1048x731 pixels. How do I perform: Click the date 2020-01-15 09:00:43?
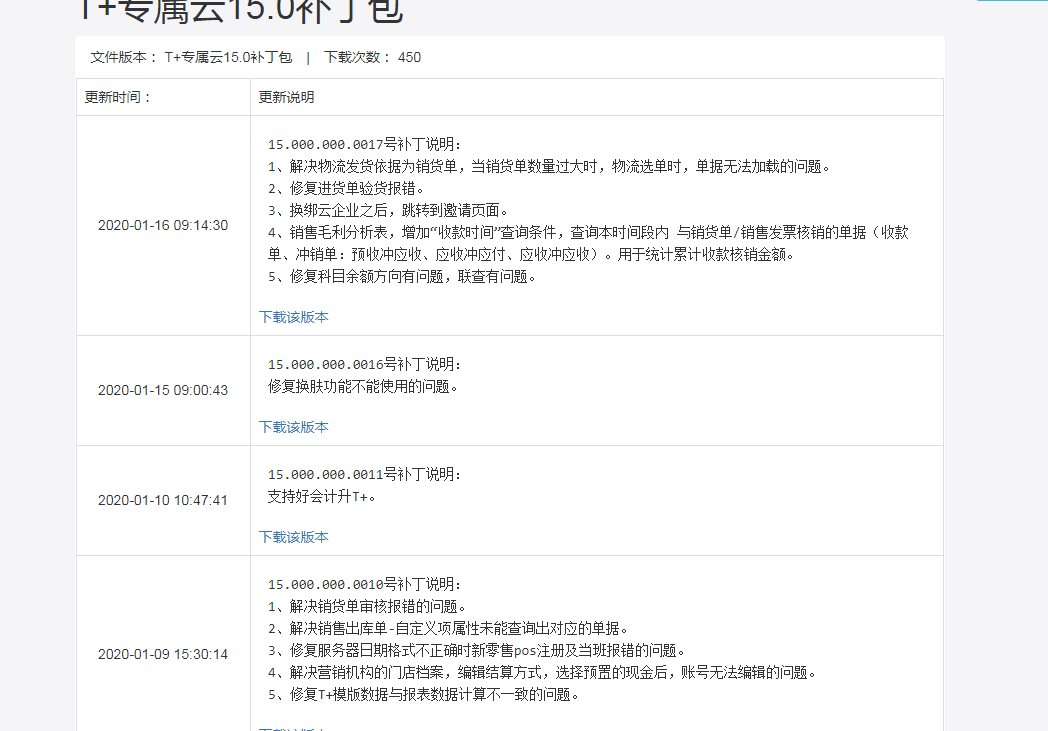pos(163,390)
